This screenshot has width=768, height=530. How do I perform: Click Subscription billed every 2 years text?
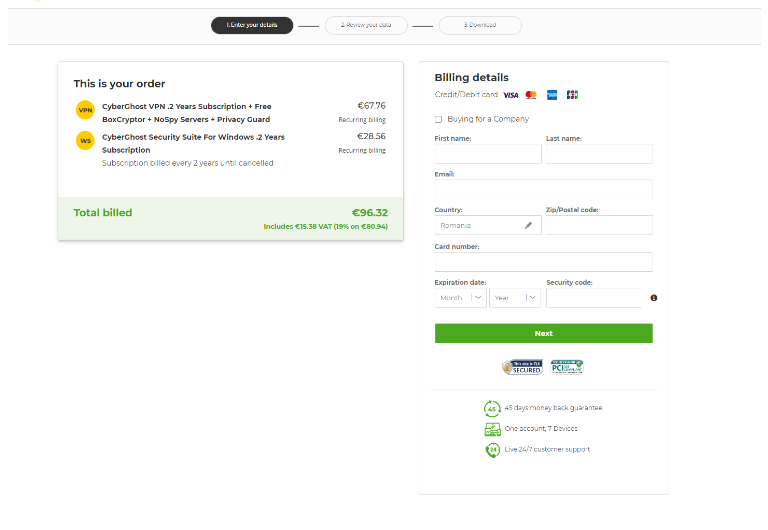[188, 163]
